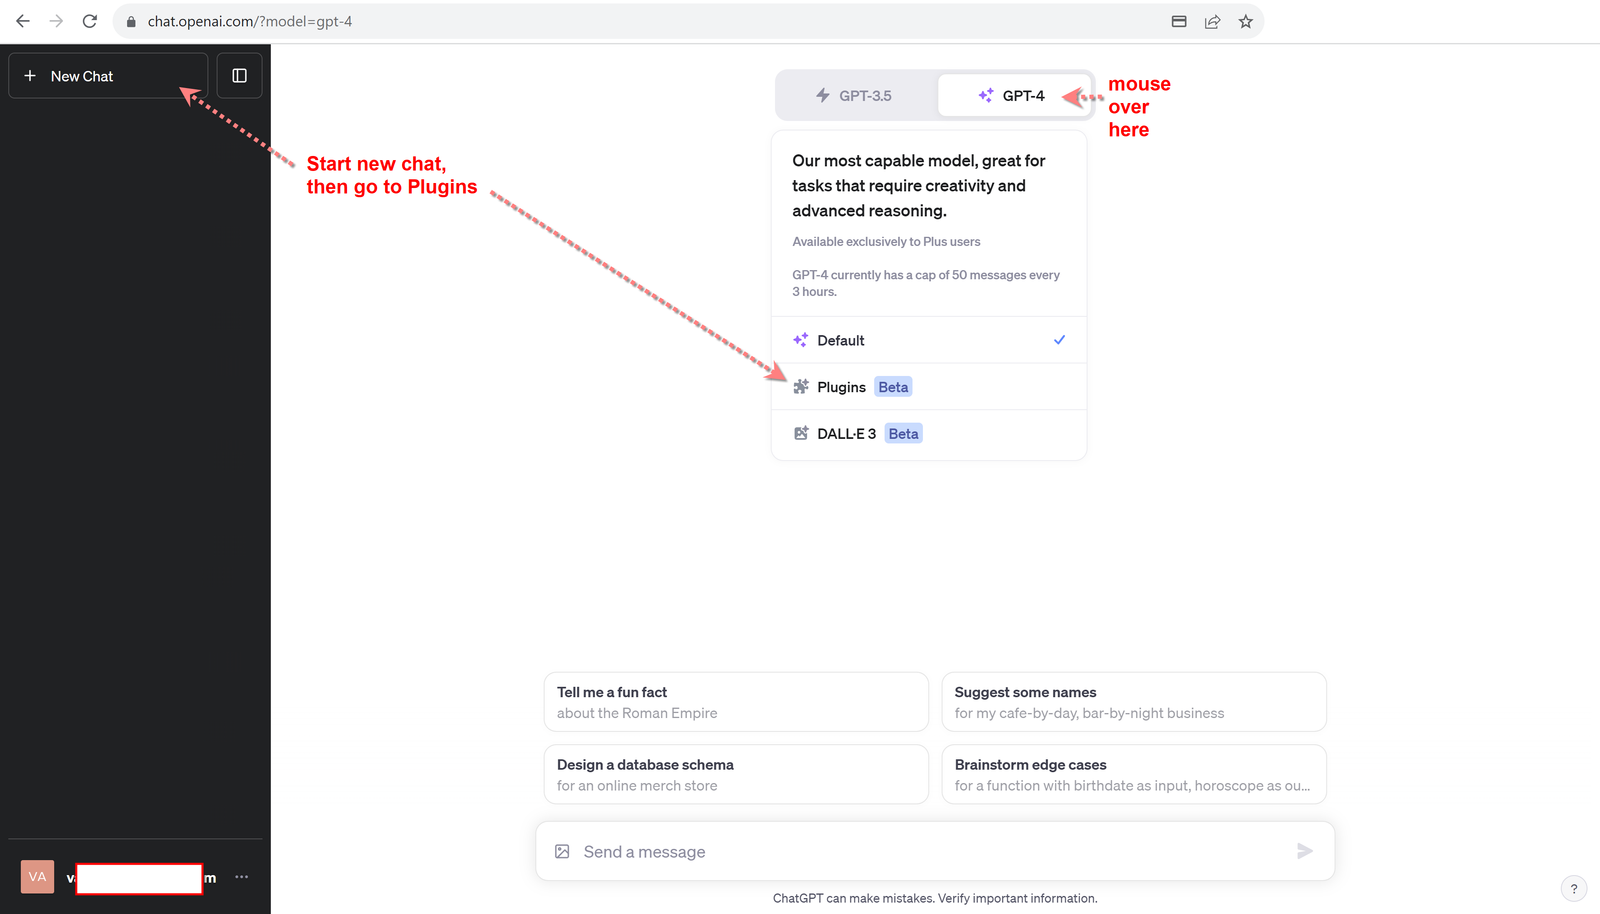Open the help question mark button
This screenshot has height=914, width=1600.
(1574, 888)
